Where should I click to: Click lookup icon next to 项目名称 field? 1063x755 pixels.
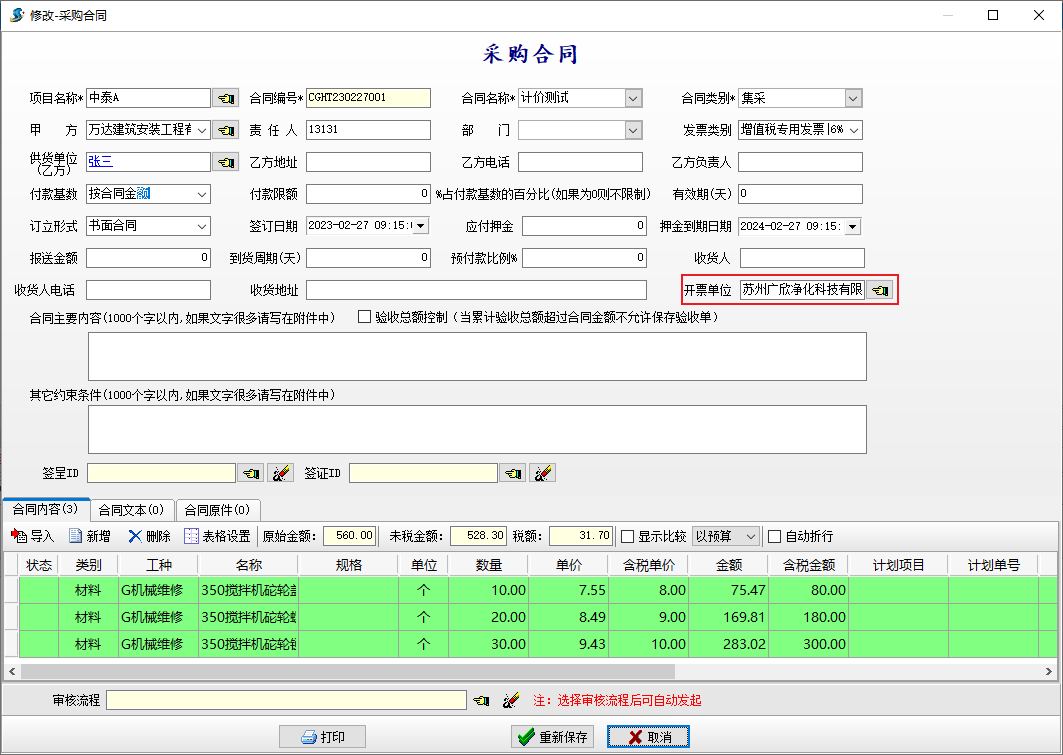click(225, 98)
